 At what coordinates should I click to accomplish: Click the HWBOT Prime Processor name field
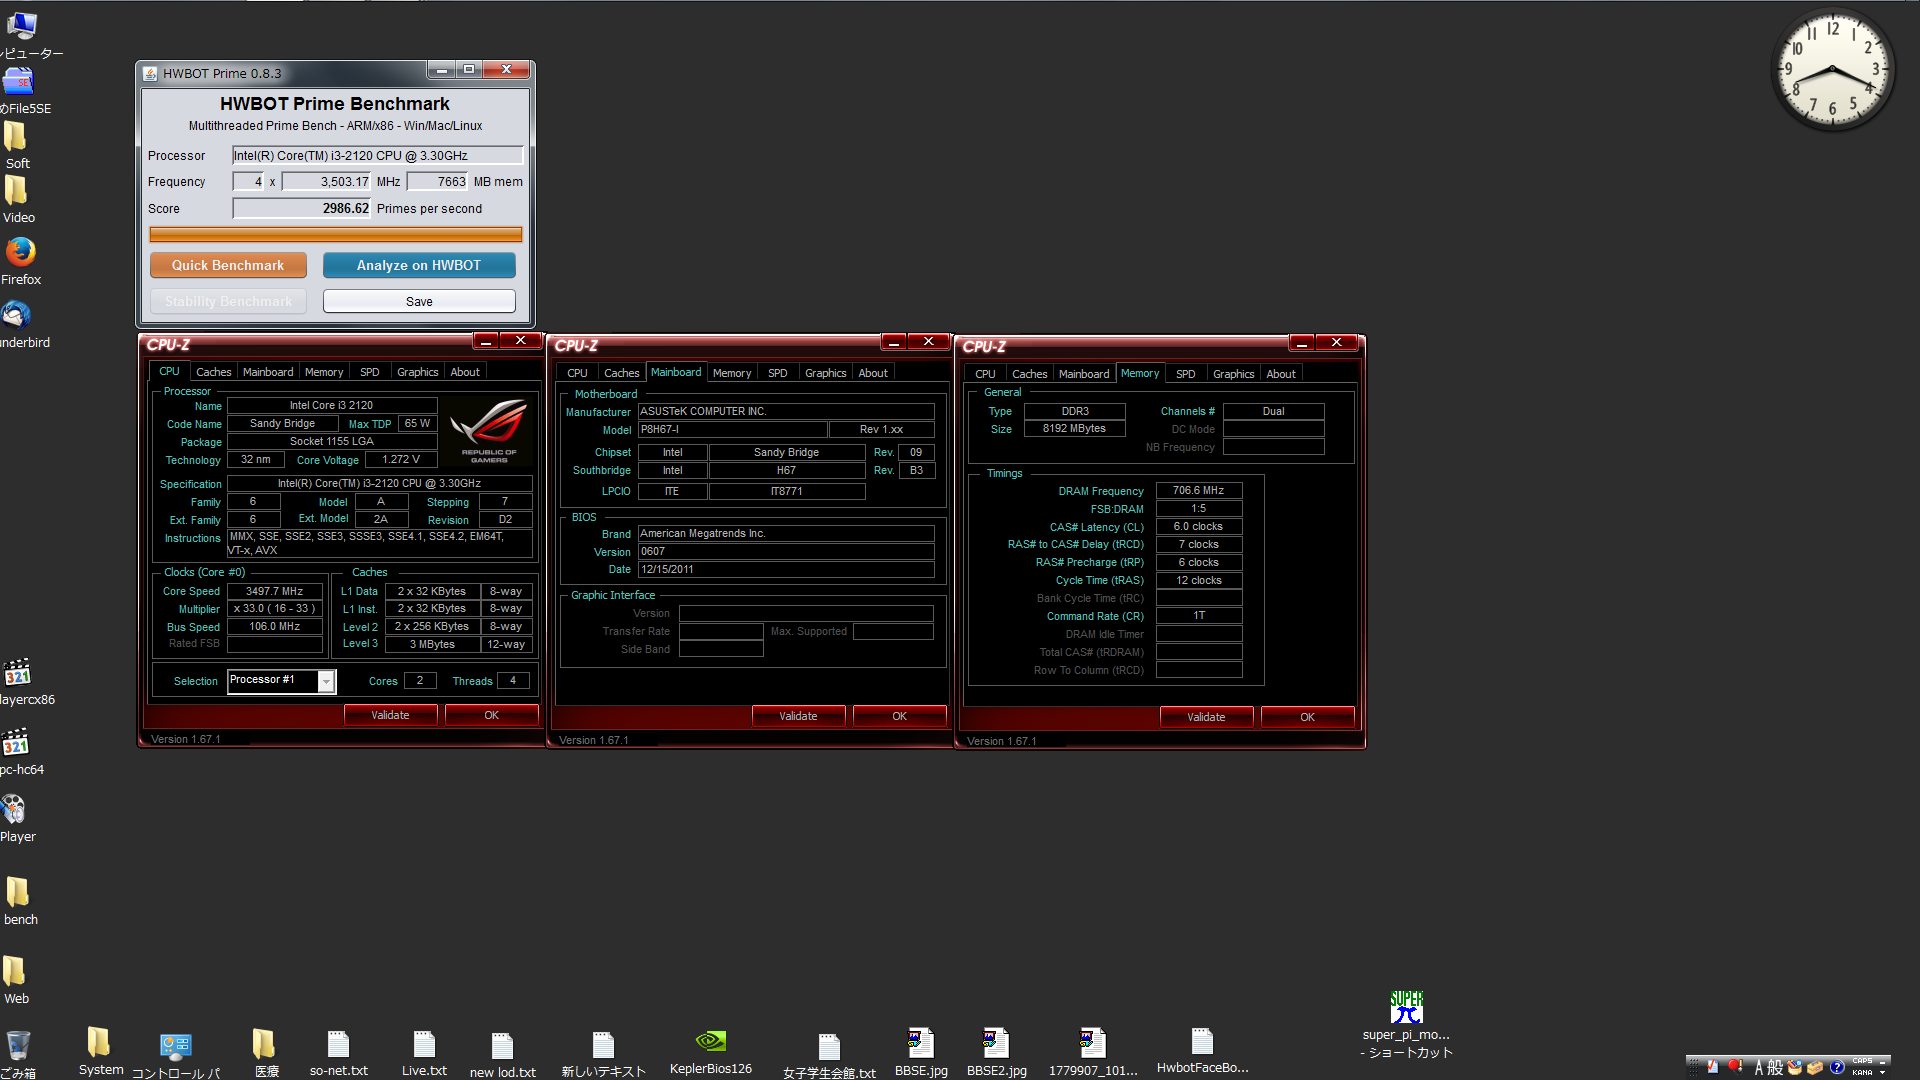(x=377, y=155)
